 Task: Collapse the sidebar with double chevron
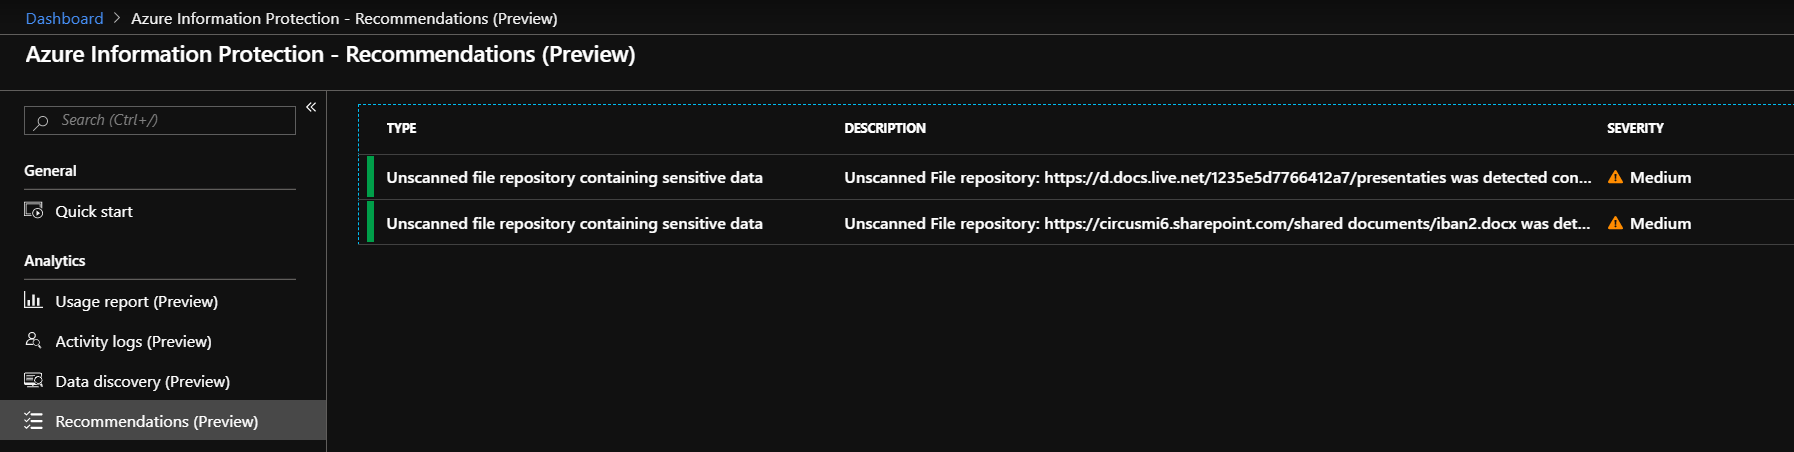311,107
